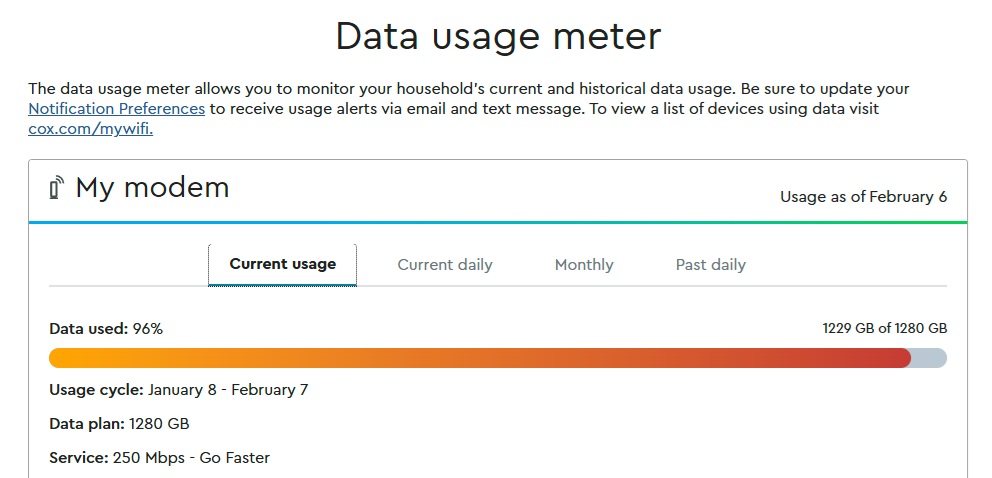This screenshot has width=992, height=478.
Task: Click the Go Faster service name text
Action: 235,458
